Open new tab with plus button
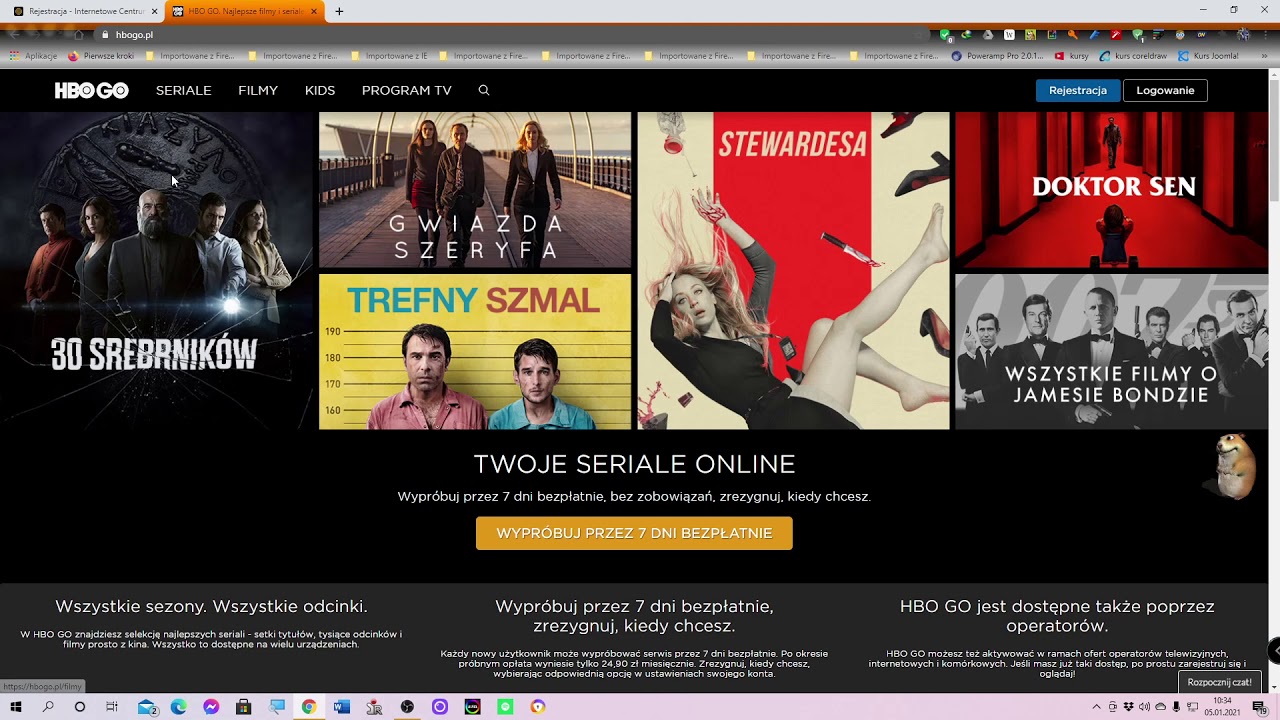 click(x=339, y=11)
